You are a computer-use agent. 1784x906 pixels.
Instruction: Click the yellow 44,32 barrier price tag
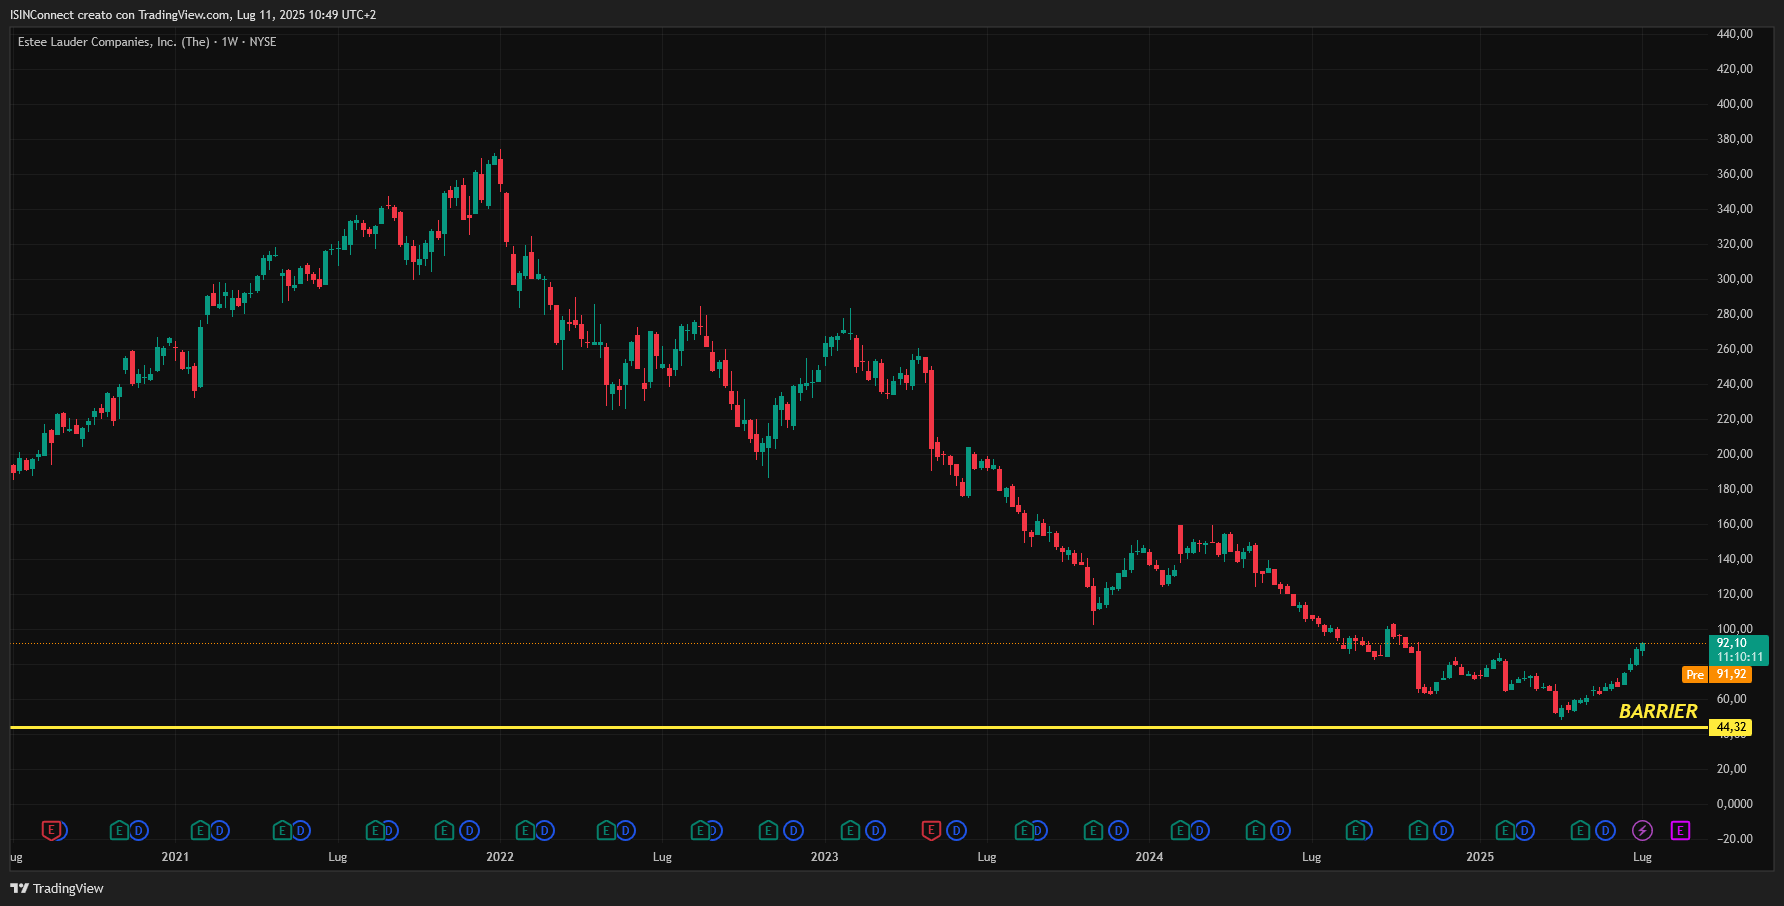click(1731, 727)
